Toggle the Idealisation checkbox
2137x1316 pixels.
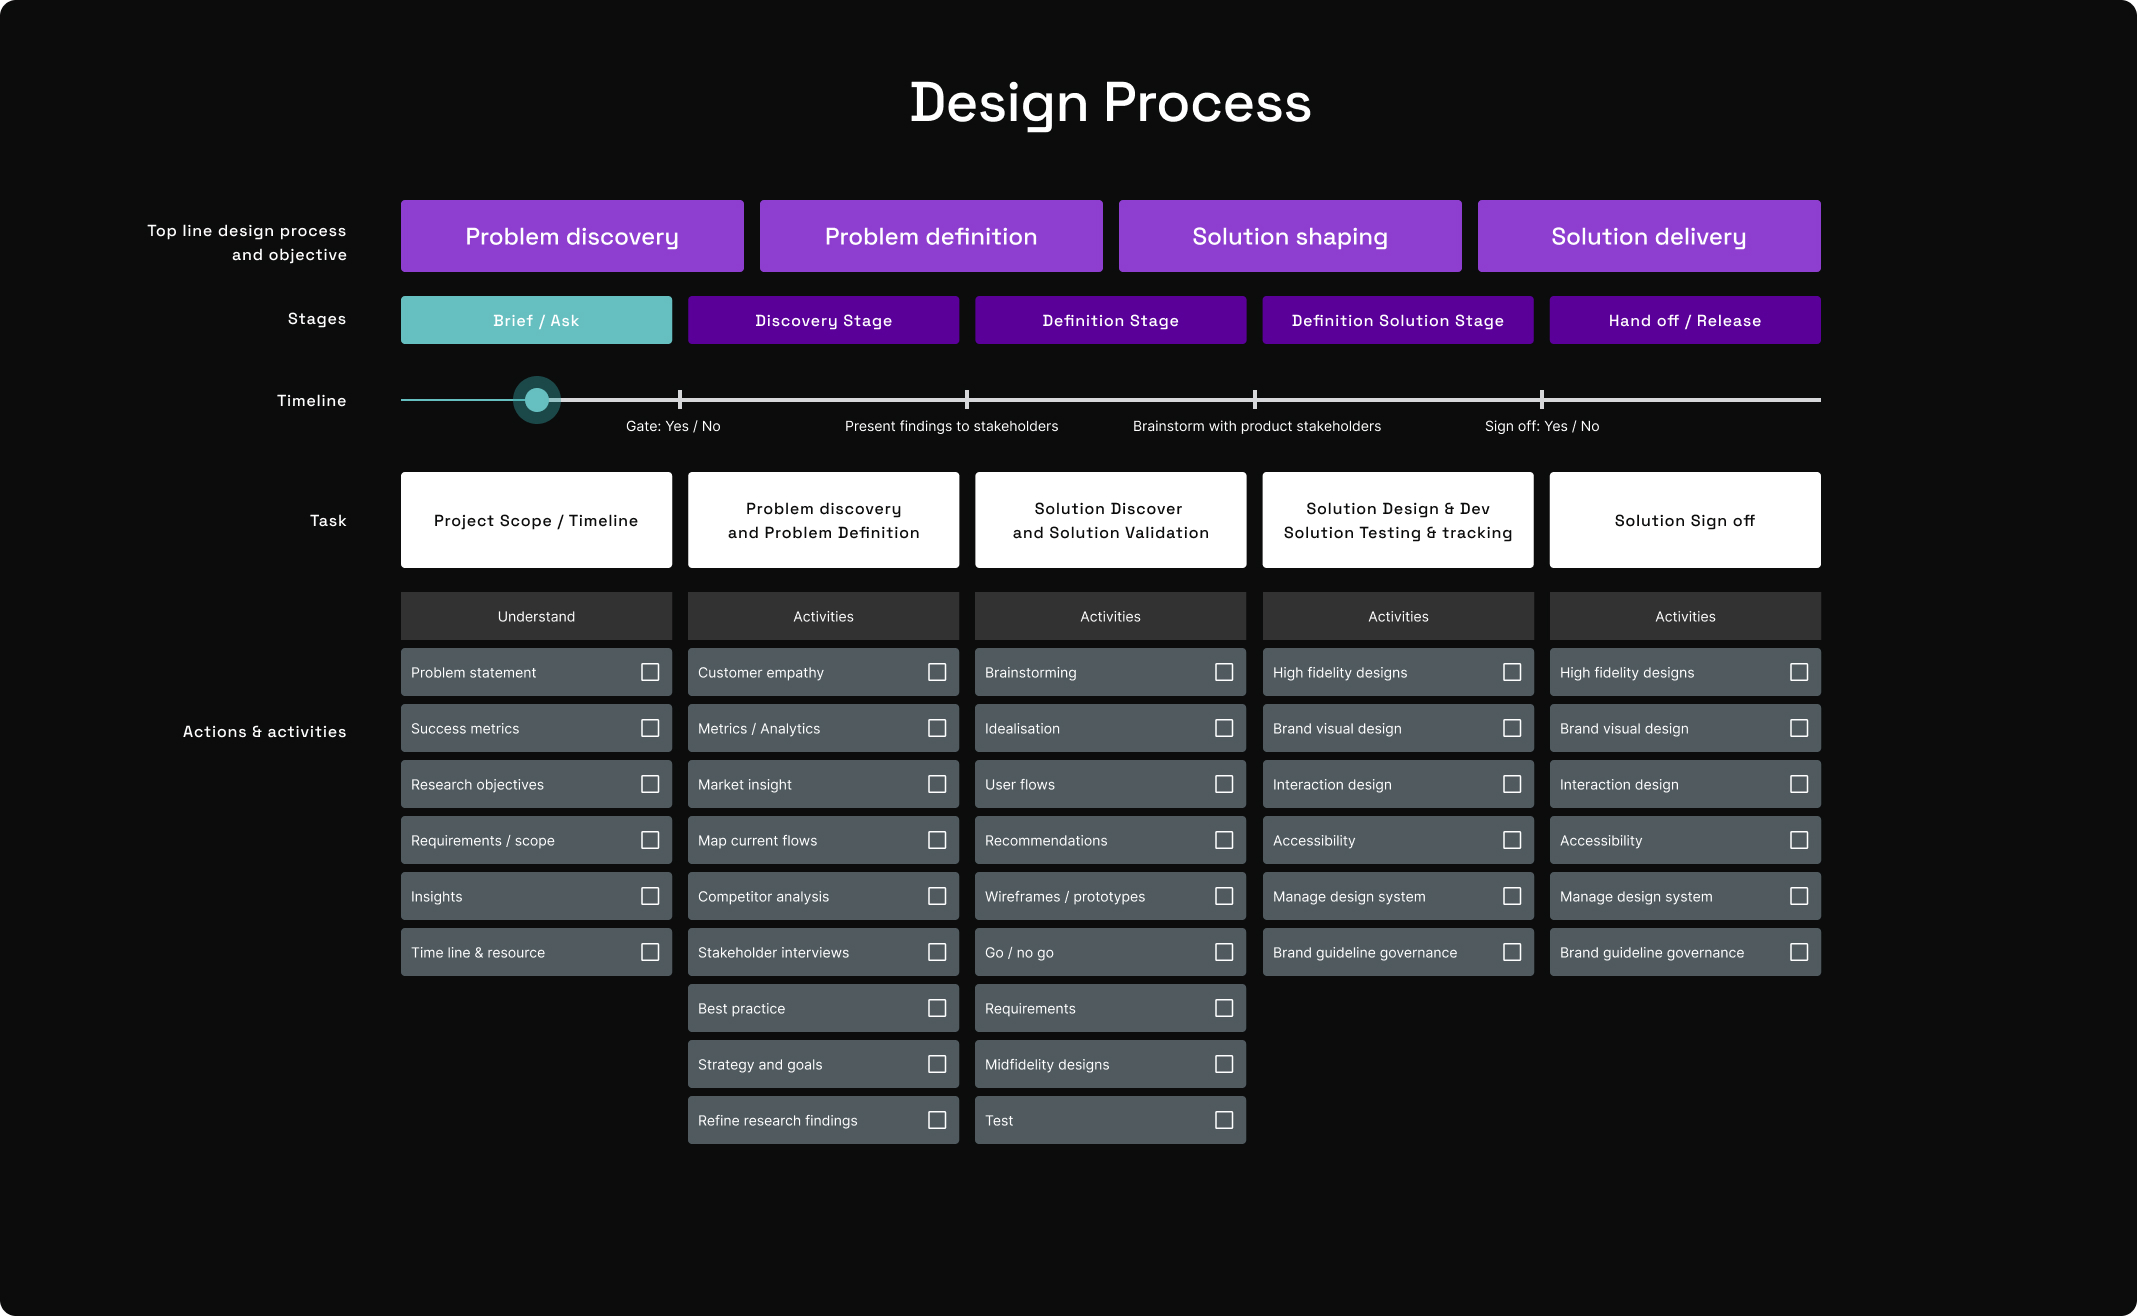click(x=1224, y=728)
